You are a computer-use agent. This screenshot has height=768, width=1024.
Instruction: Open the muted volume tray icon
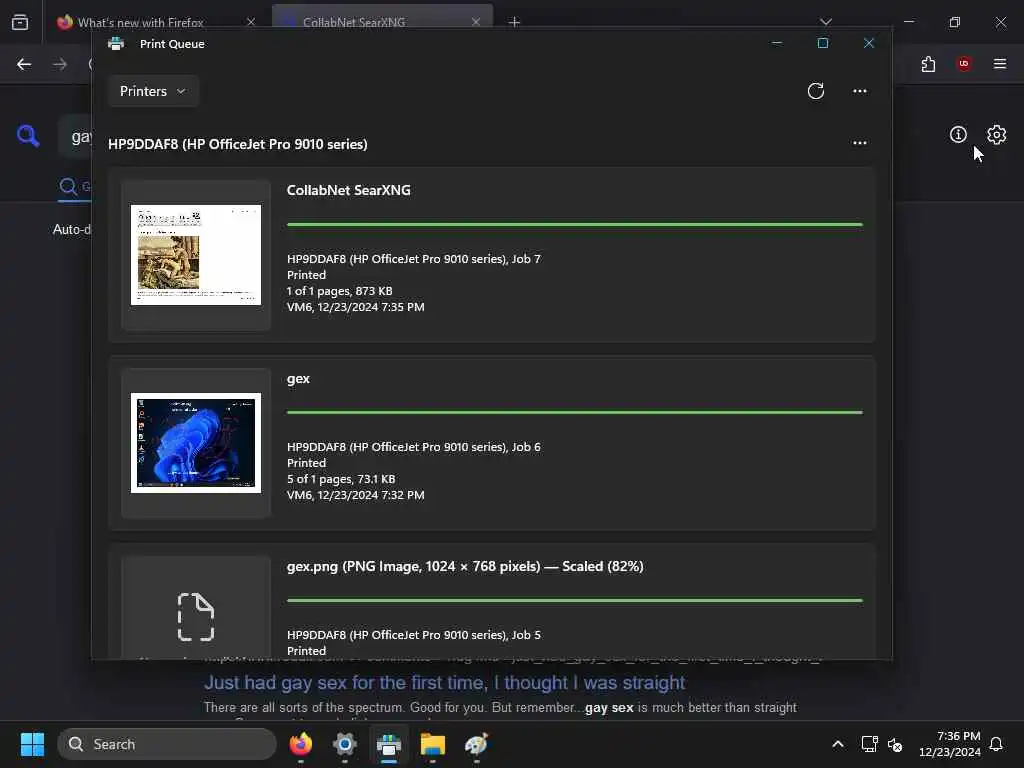click(x=895, y=744)
